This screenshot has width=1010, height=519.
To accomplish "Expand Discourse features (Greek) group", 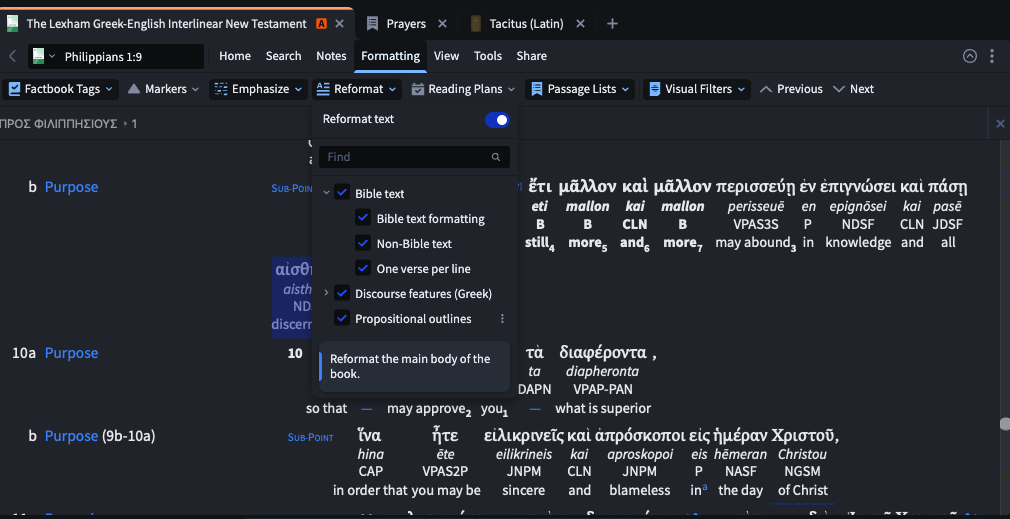I will pyautogui.click(x=326, y=293).
